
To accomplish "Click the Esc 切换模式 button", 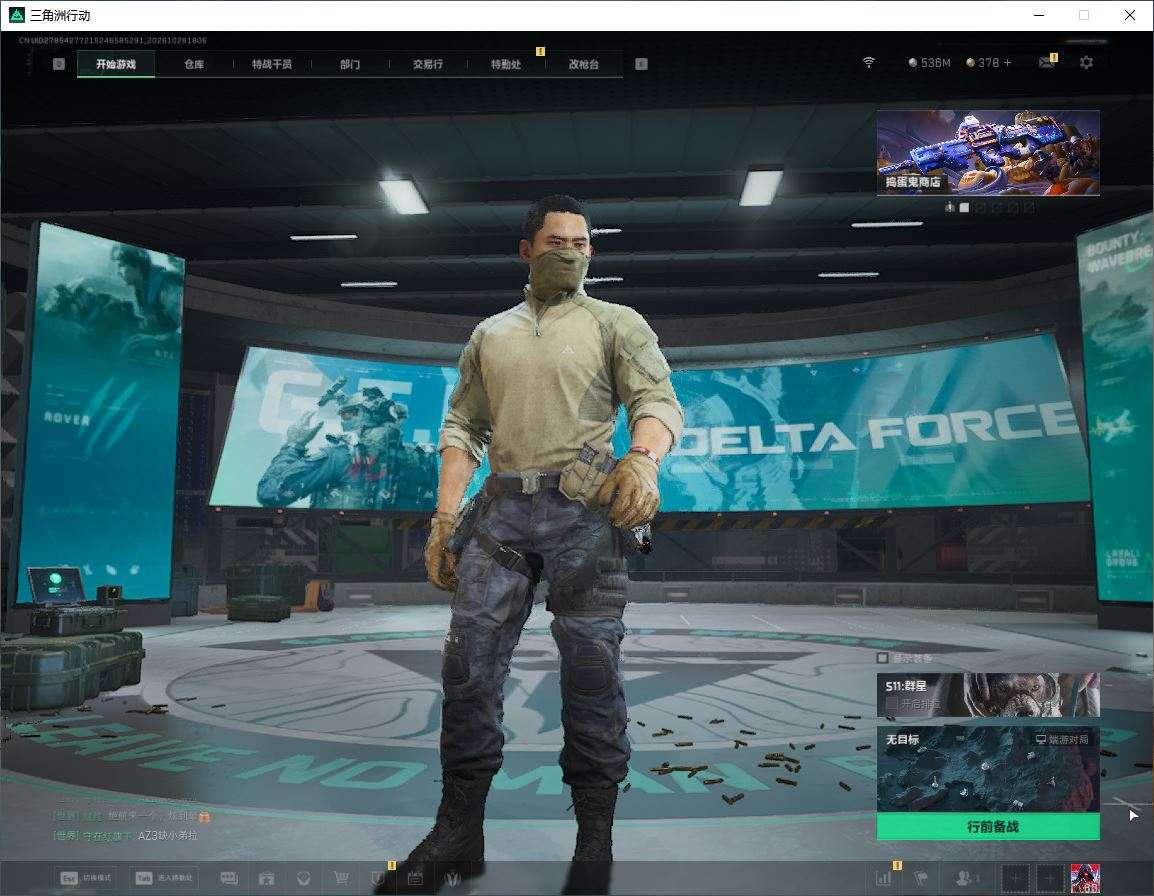I will pos(87,878).
